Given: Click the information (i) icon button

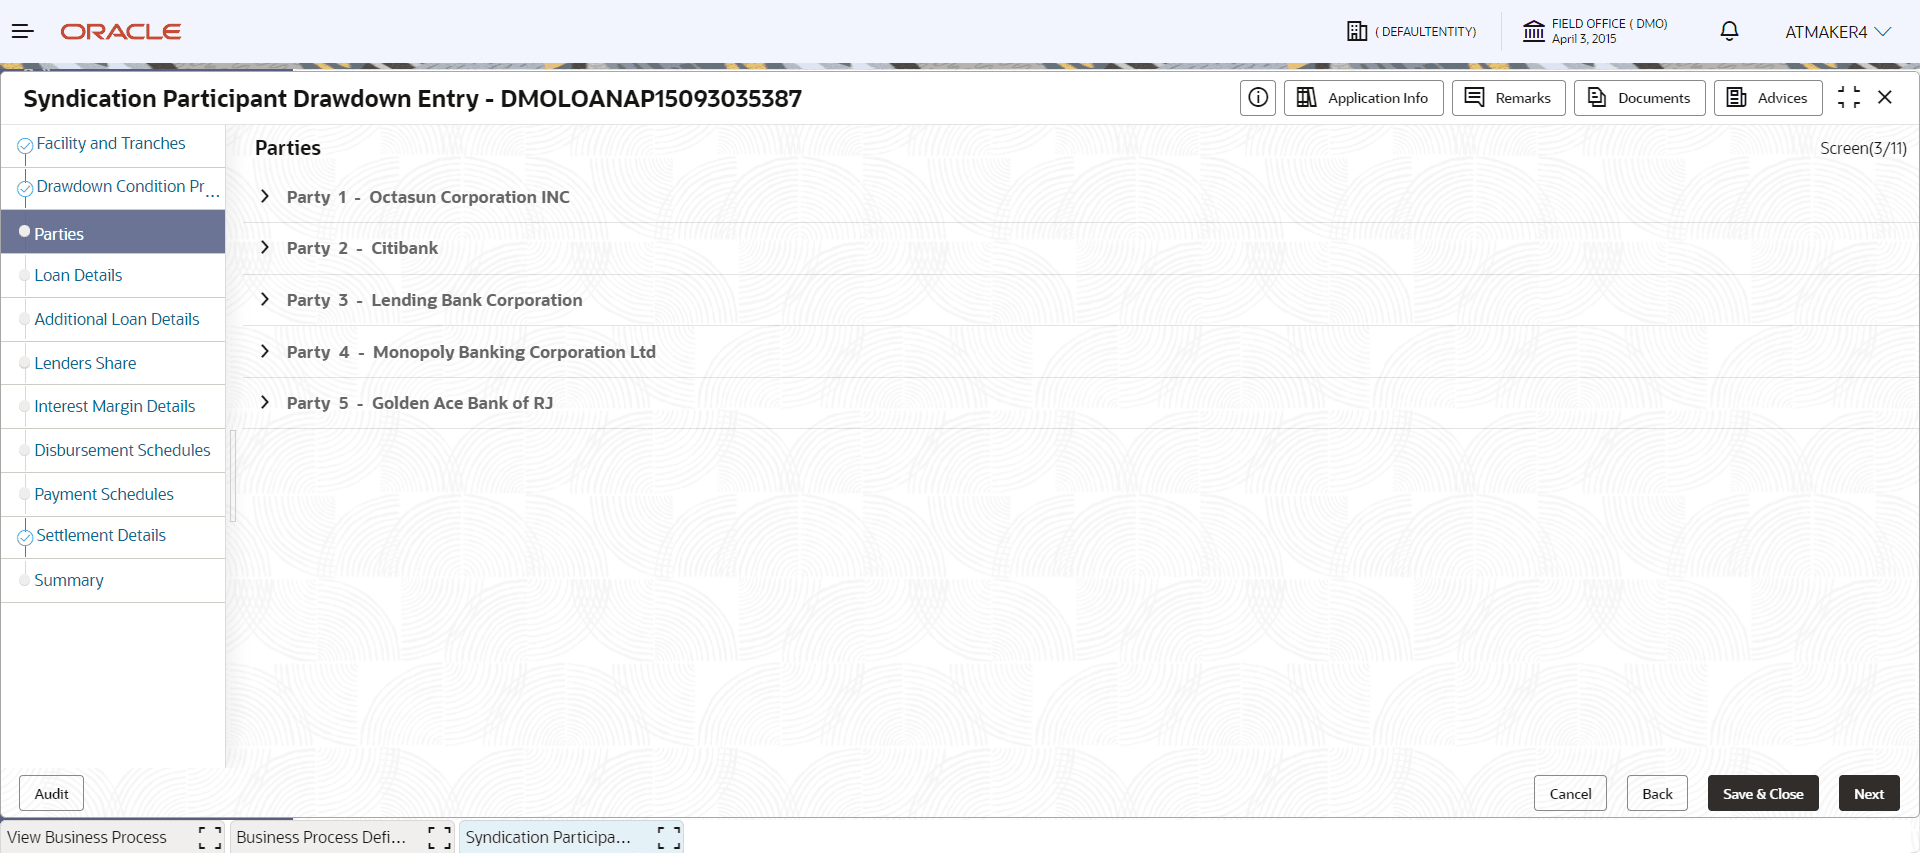Looking at the screenshot, I should [x=1258, y=98].
